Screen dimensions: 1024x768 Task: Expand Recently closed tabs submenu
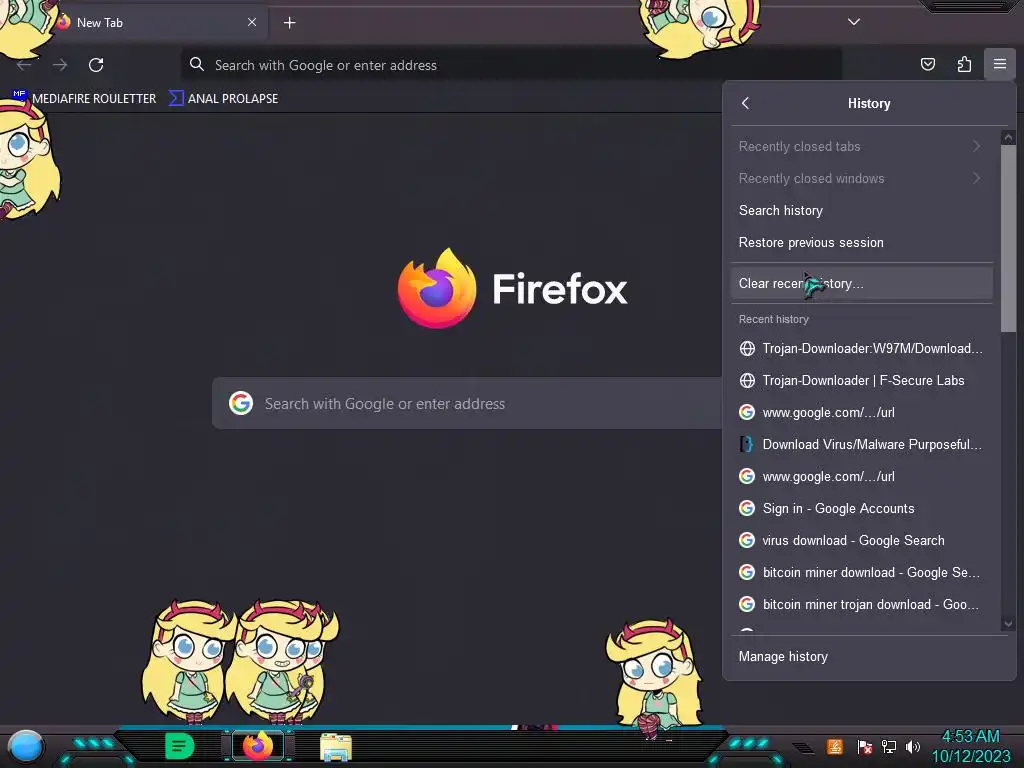861,146
